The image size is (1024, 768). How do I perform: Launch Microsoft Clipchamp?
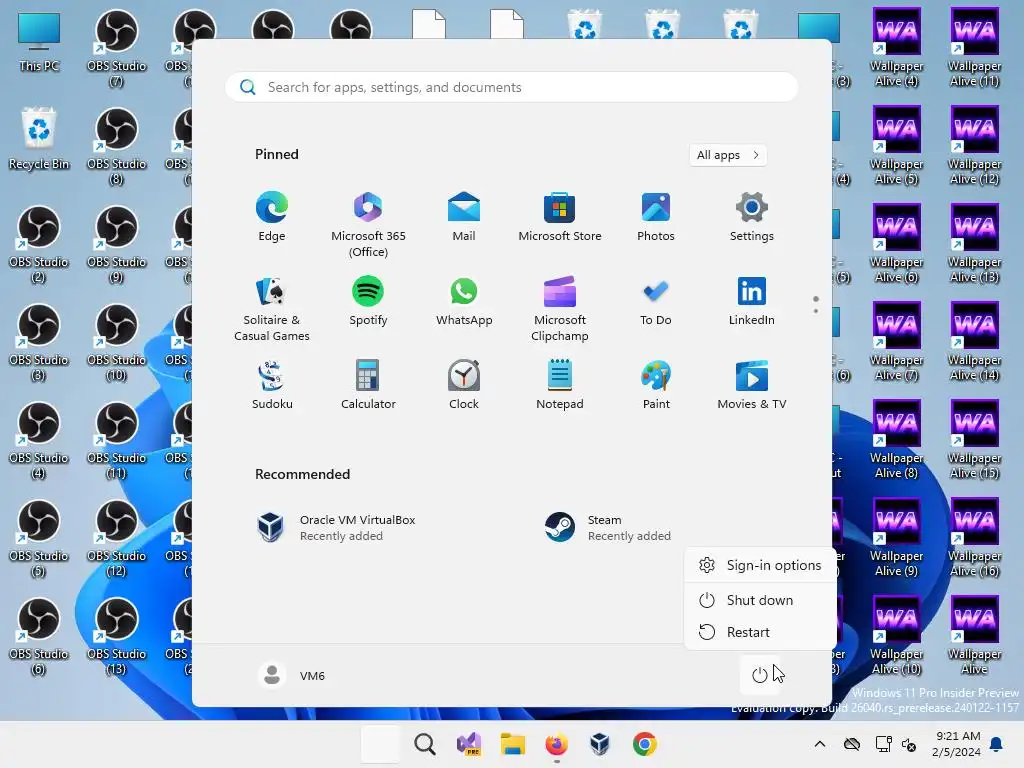[x=560, y=308]
